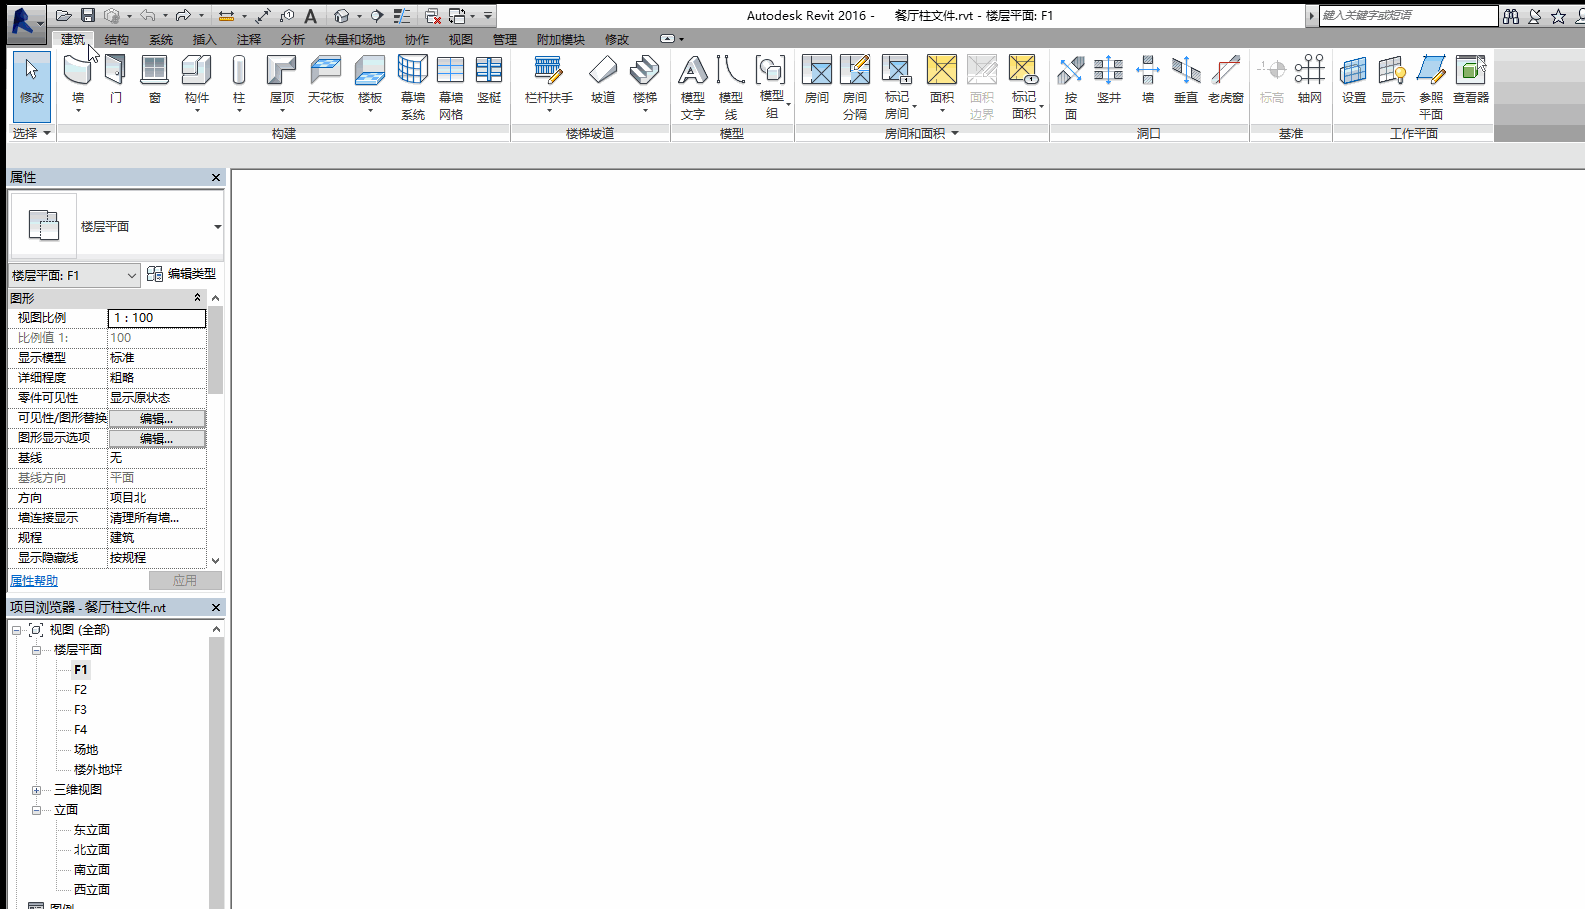The height and width of the screenshot is (909, 1585).
Task: Click the 编辑类型 button
Action: click(x=181, y=274)
